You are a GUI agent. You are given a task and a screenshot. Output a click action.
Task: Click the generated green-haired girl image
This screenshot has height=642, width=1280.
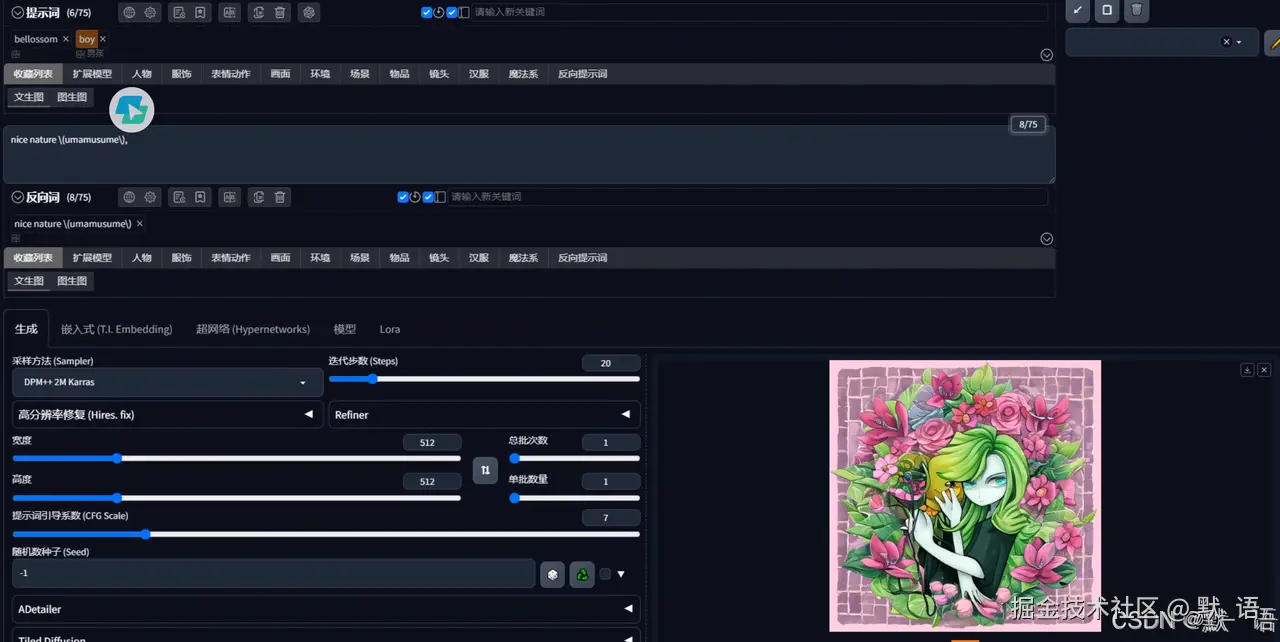click(965, 495)
